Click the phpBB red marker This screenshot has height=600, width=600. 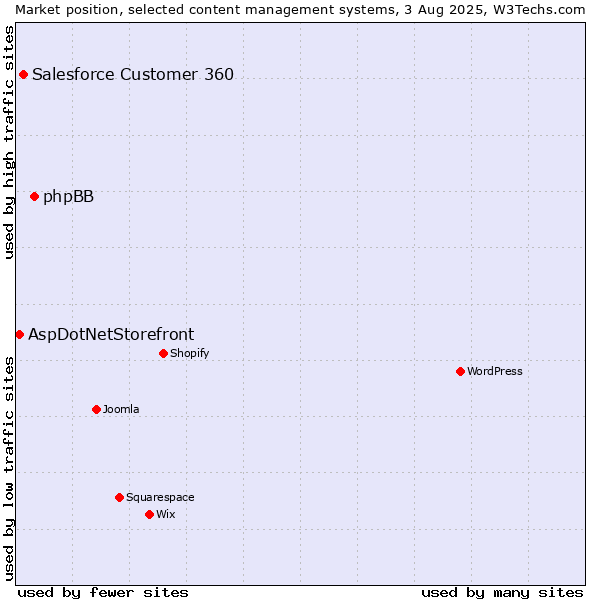pyautogui.click(x=34, y=197)
